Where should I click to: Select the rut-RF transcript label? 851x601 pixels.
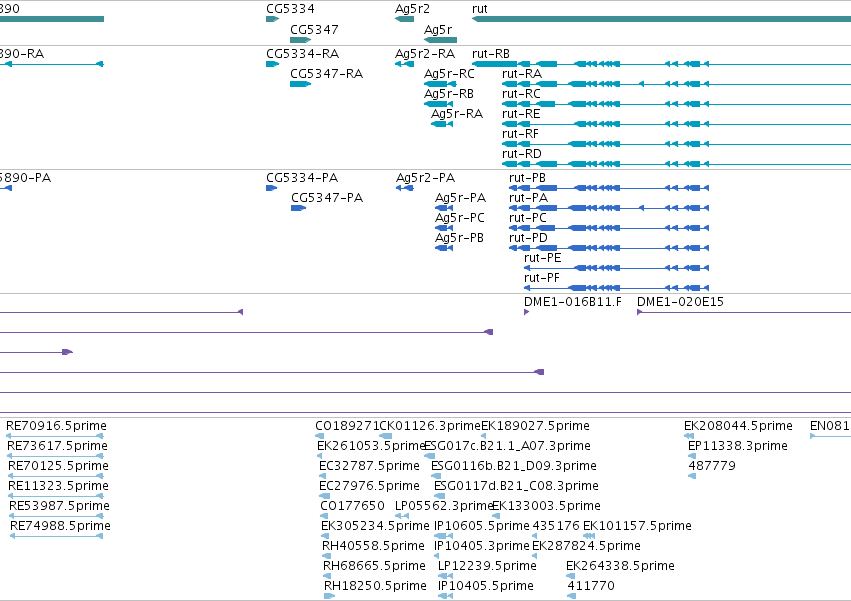click(x=520, y=134)
